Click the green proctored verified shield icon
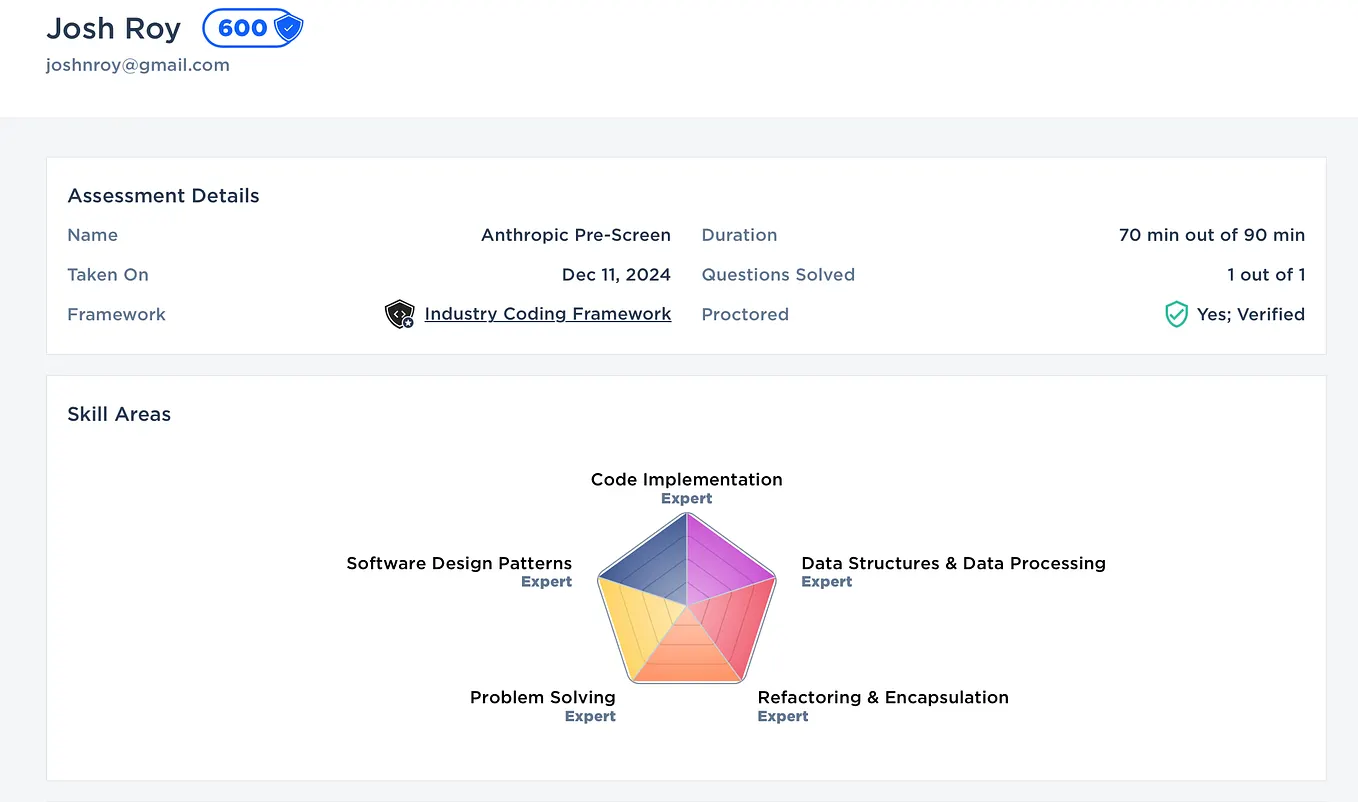The height and width of the screenshot is (802, 1358). point(1176,315)
